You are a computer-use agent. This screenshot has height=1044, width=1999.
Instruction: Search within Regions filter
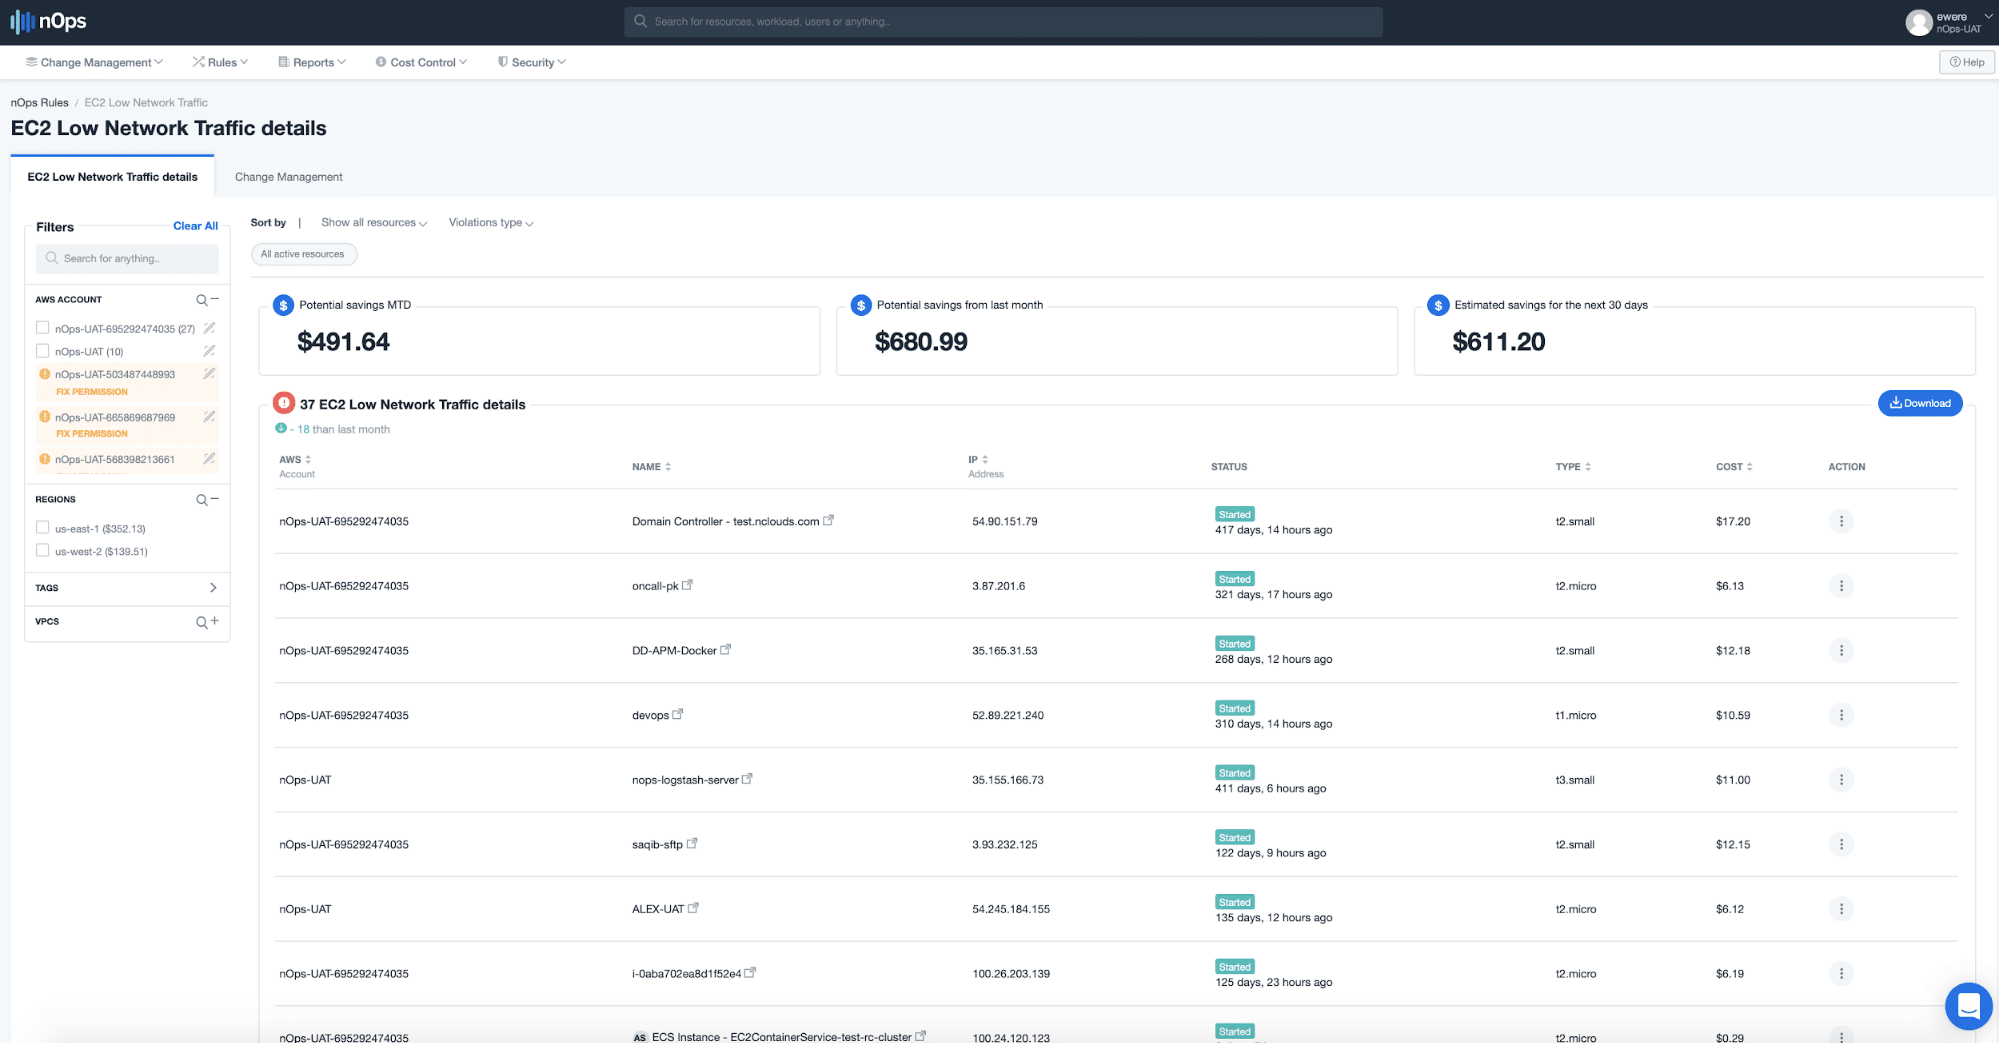click(x=201, y=500)
